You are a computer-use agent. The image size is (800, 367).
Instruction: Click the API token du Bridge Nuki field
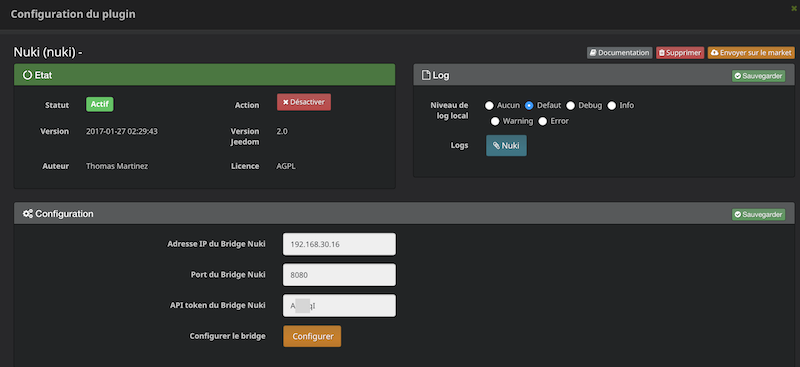coord(339,305)
